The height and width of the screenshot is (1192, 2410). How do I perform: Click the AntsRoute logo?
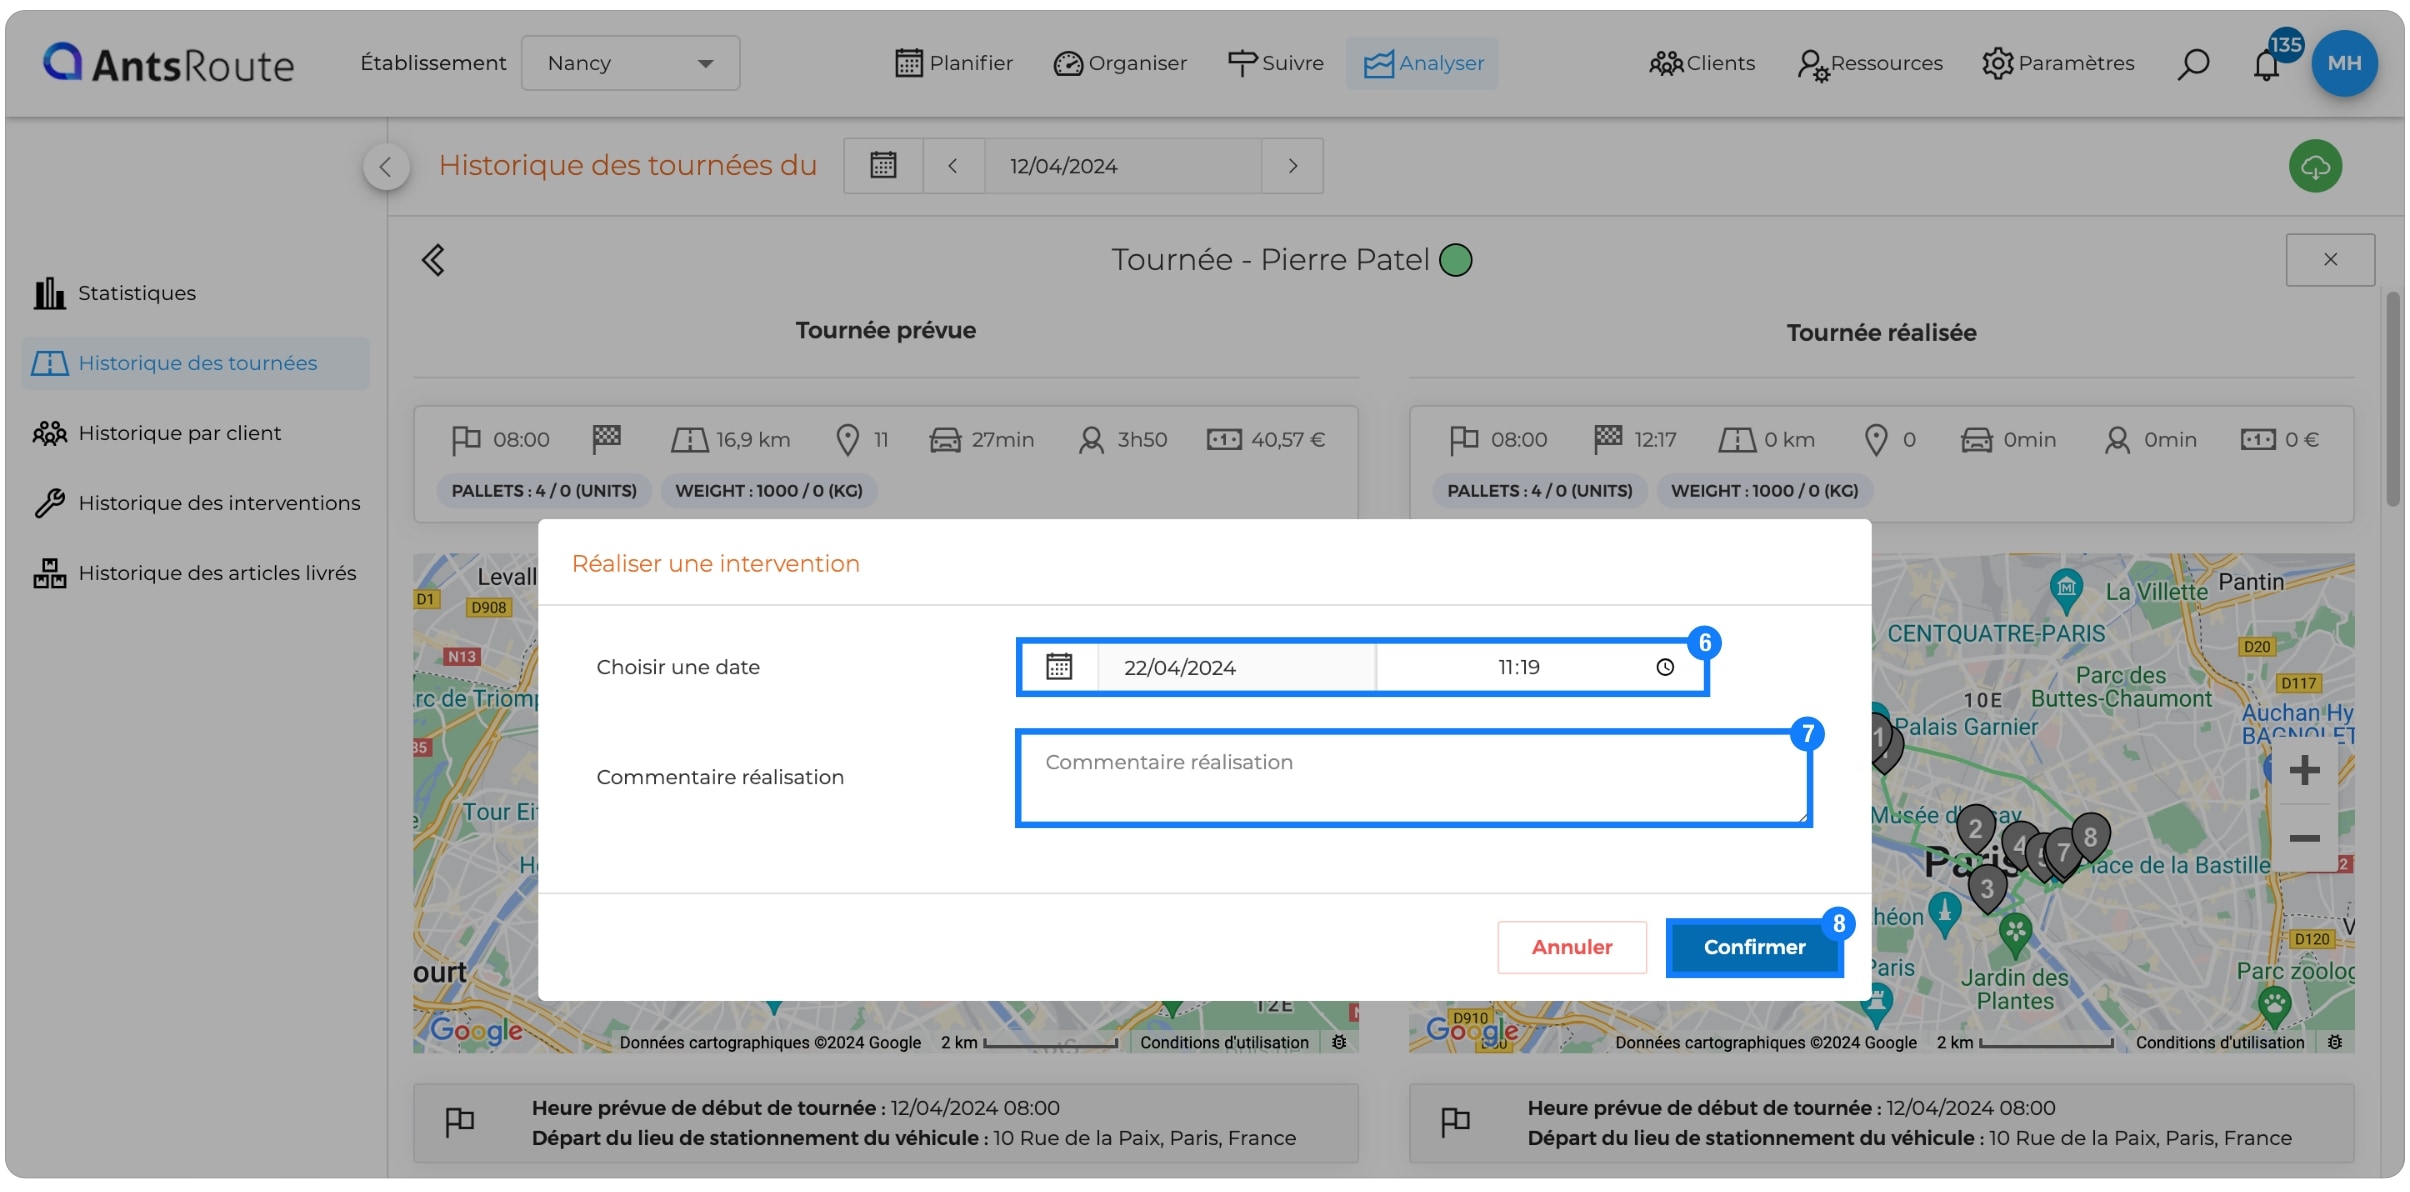click(x=168, y=63)
